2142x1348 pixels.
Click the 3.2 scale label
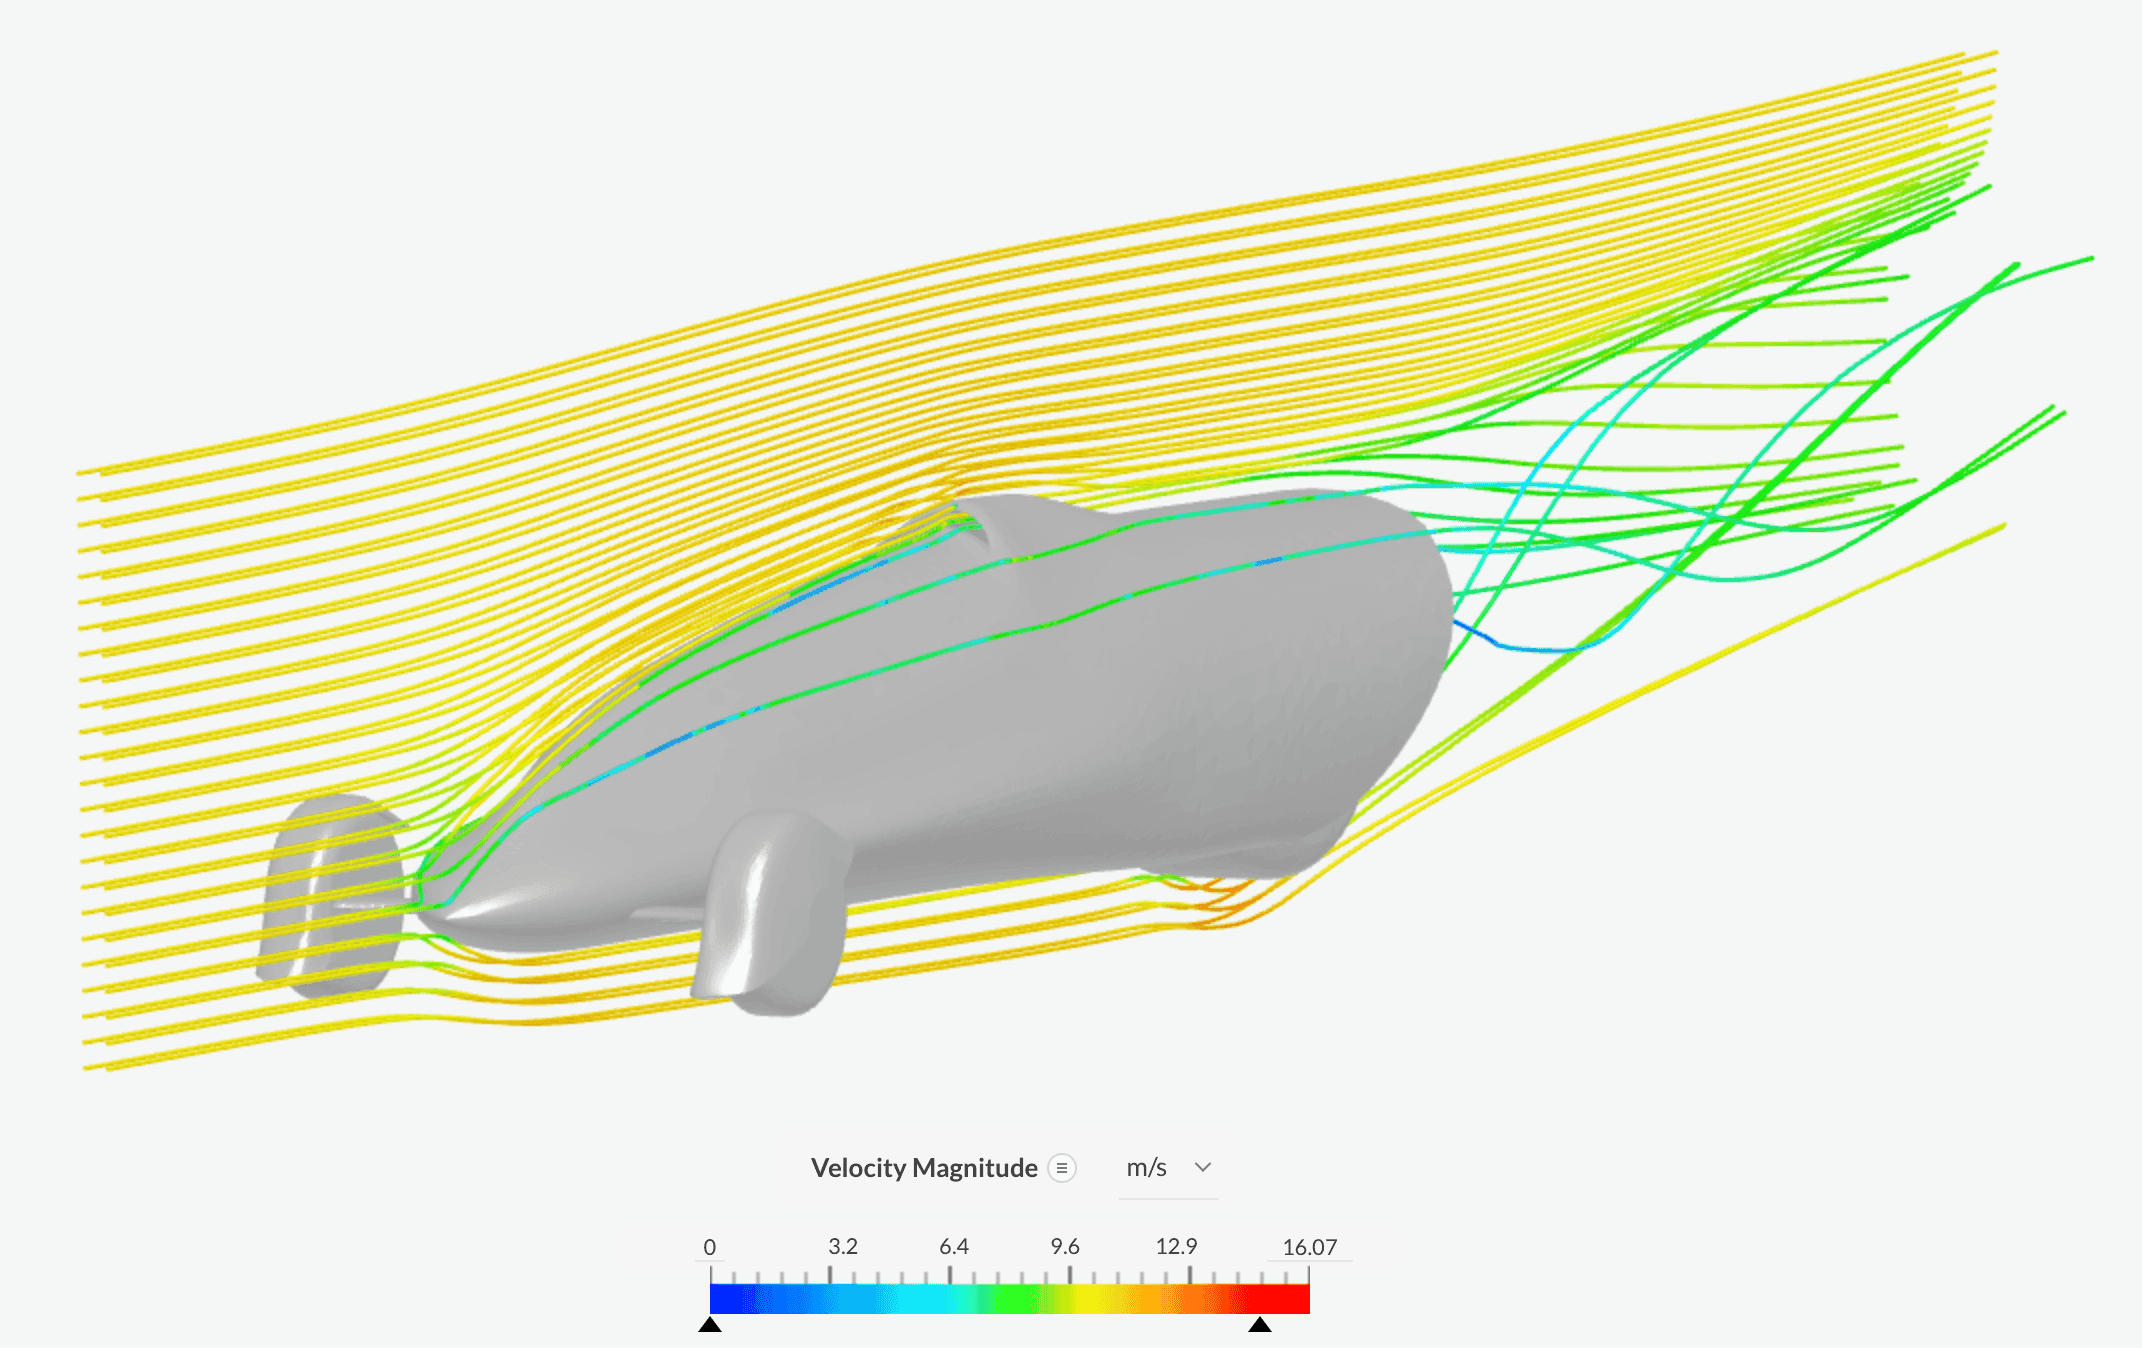coord(843,1246)
